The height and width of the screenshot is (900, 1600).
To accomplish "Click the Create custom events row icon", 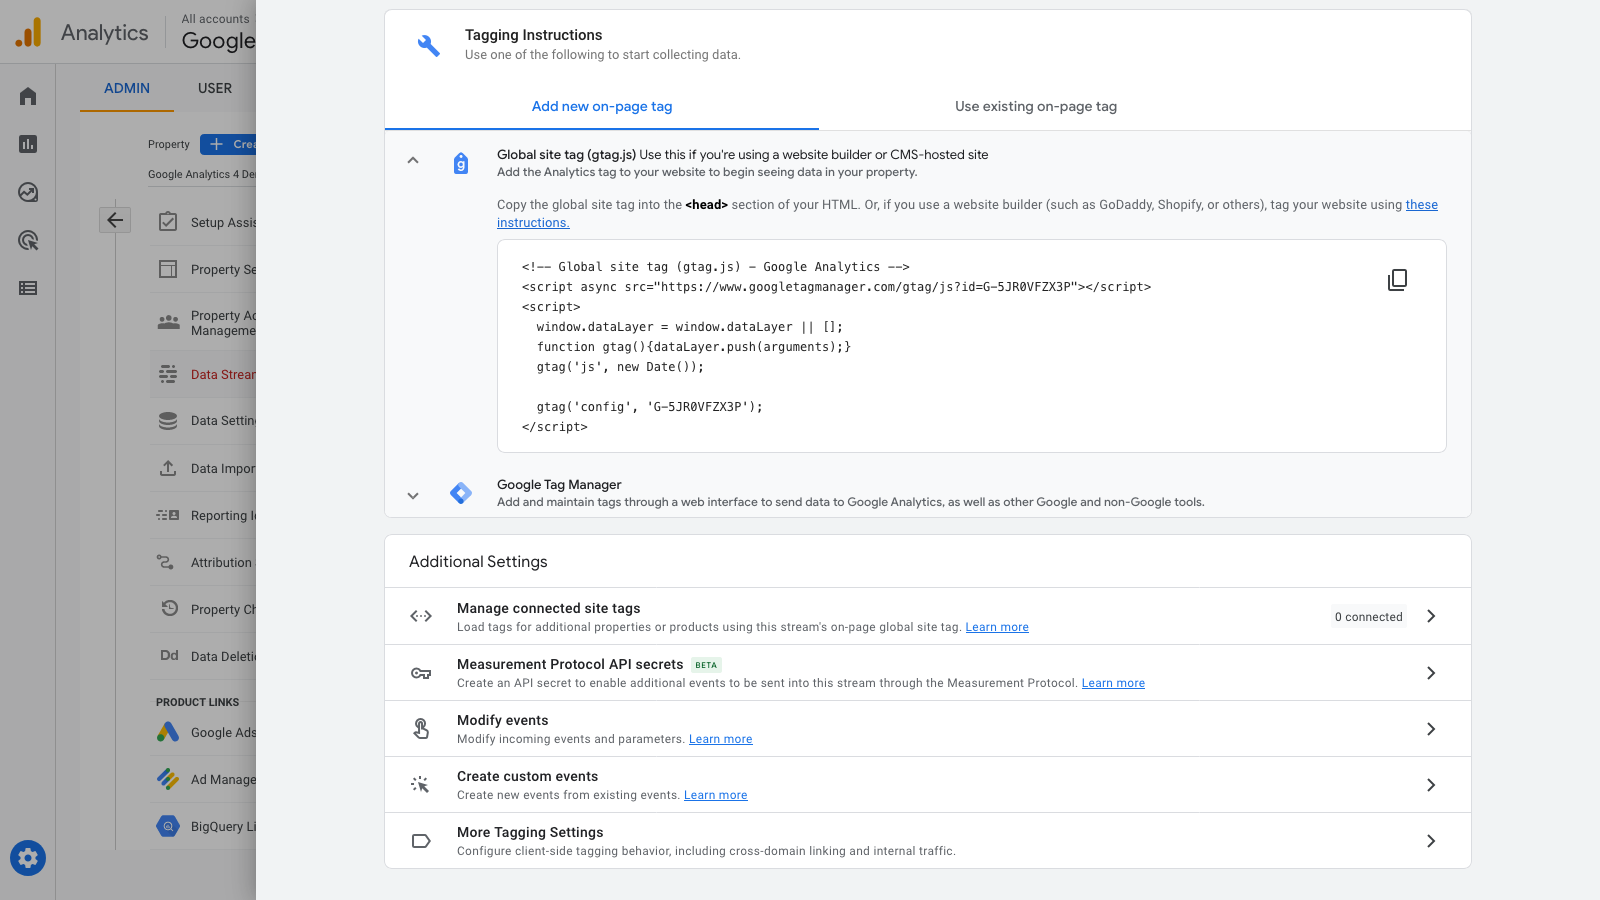I will [x=421, y=785].
